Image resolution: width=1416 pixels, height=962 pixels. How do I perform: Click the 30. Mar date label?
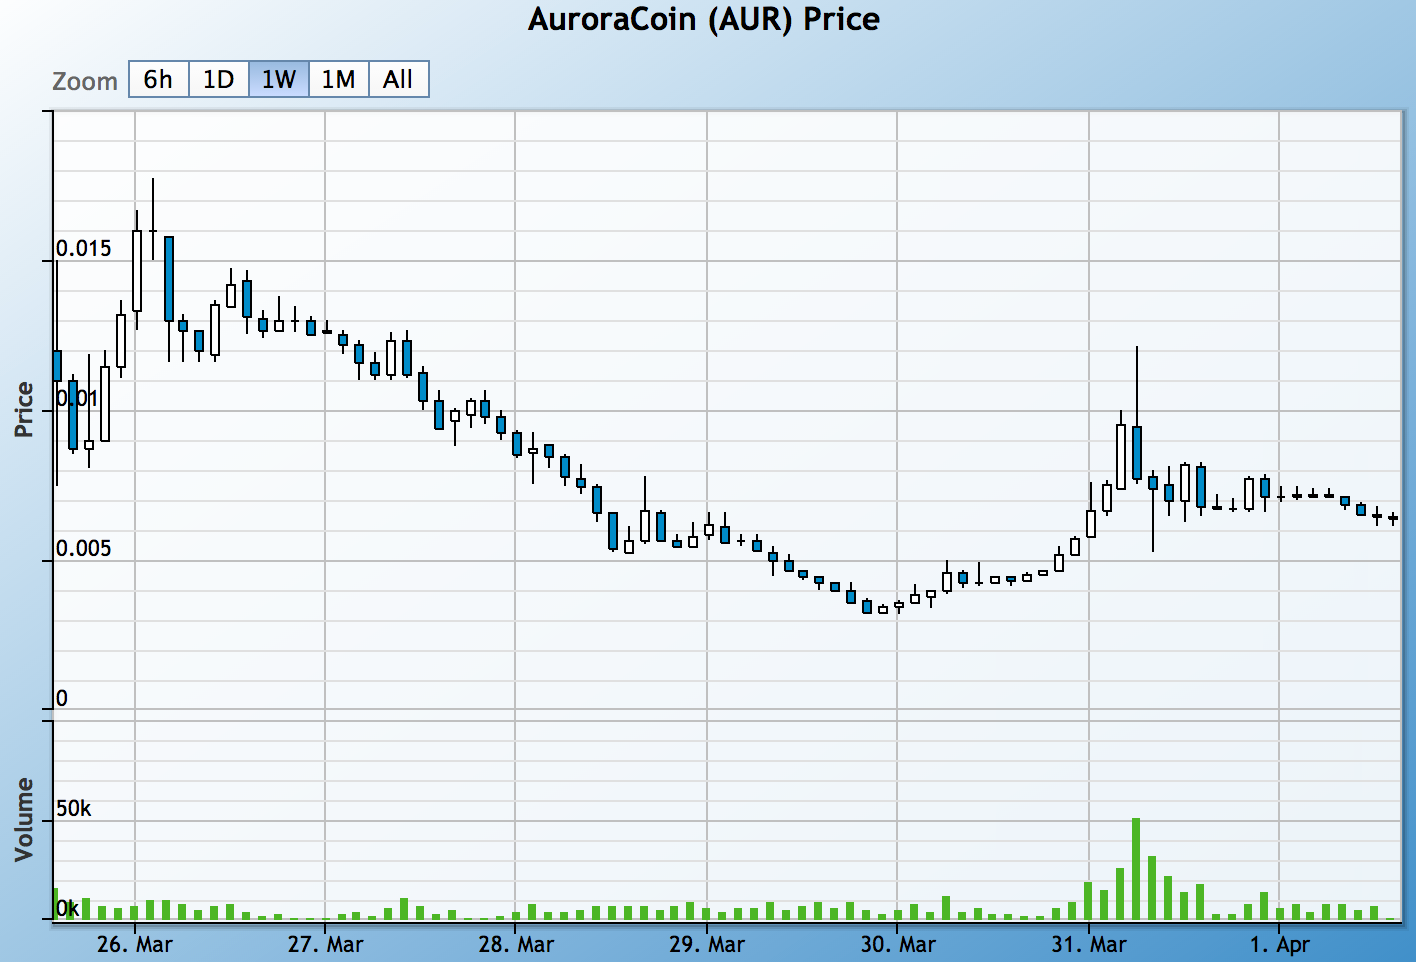point(898,944)
